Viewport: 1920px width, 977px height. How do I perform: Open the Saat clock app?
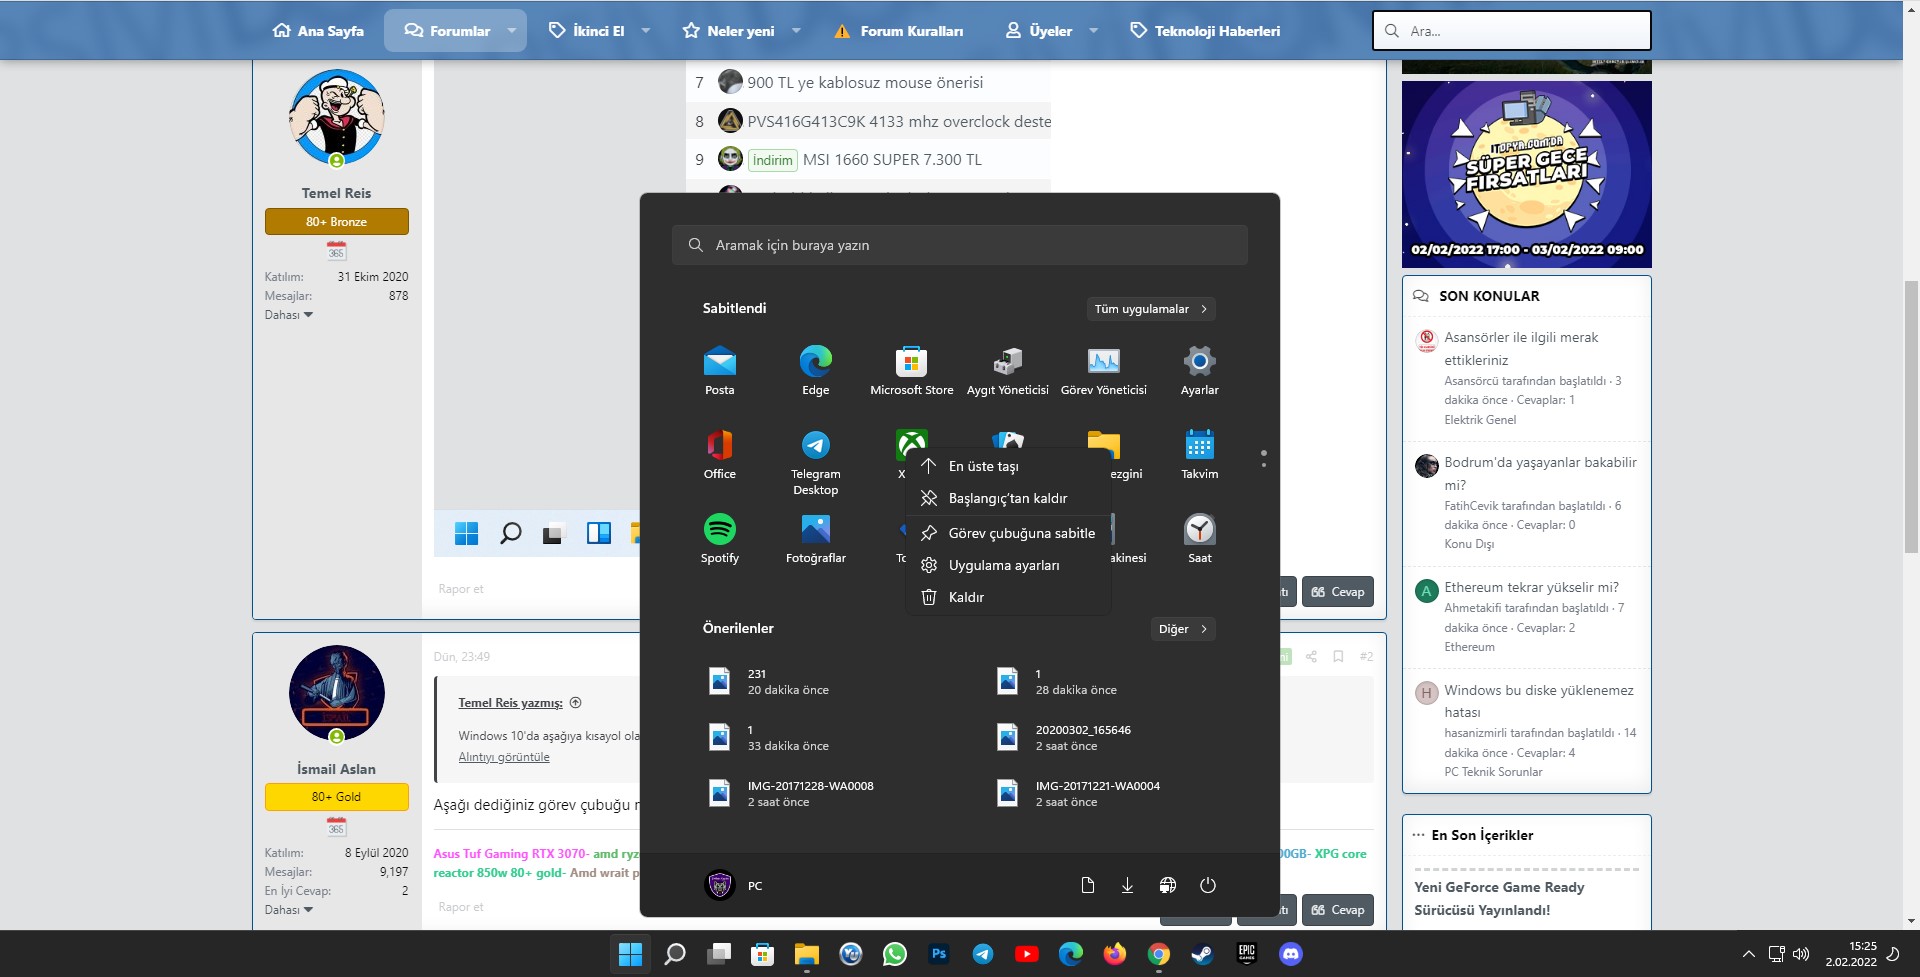(x=1200, y=538)
